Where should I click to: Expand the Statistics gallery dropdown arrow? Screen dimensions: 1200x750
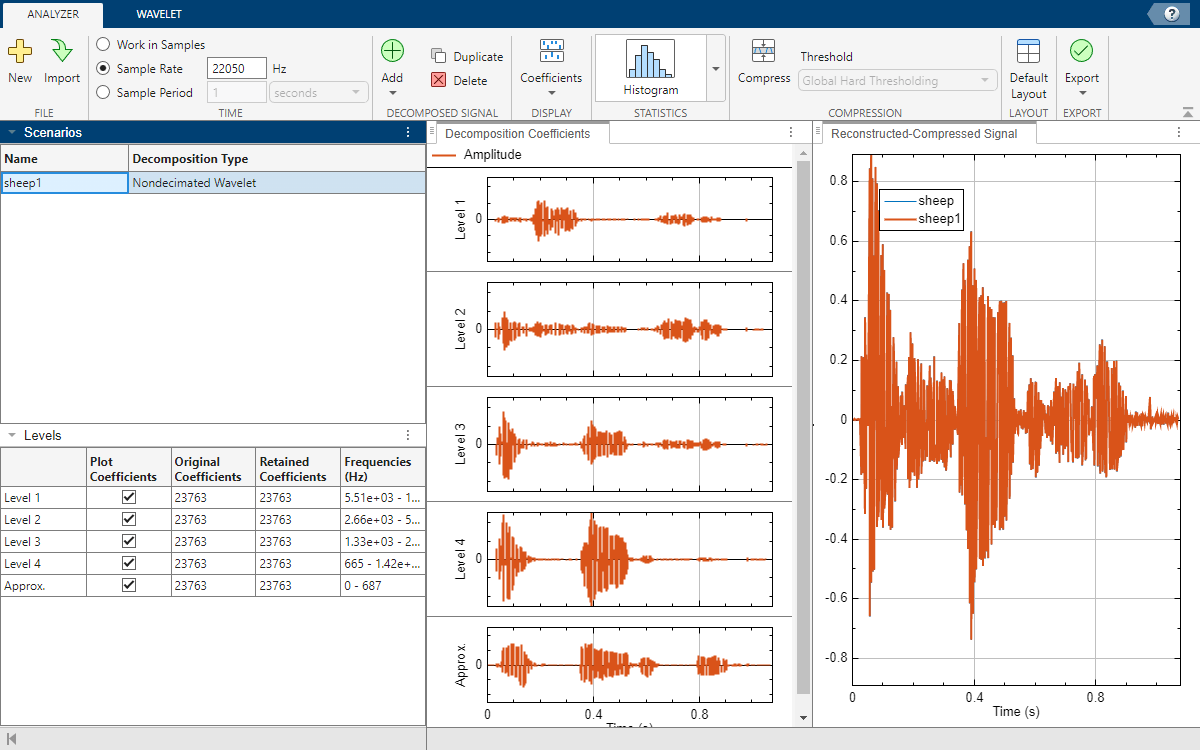point(715,69)
